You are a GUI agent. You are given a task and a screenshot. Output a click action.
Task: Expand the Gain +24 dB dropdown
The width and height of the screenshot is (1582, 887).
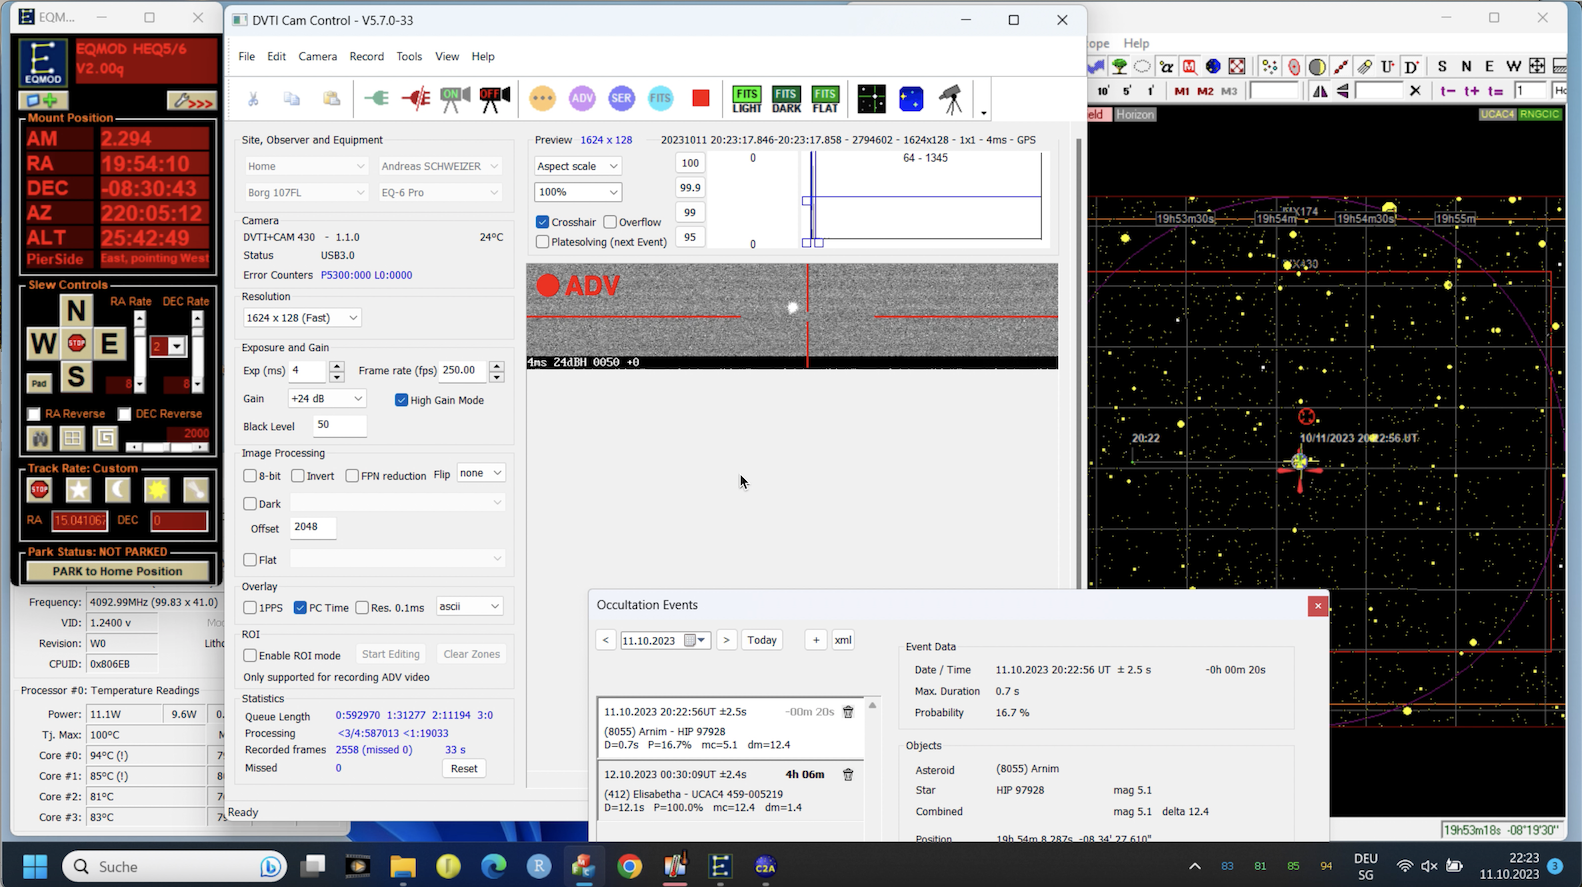[x=326, y=399]
